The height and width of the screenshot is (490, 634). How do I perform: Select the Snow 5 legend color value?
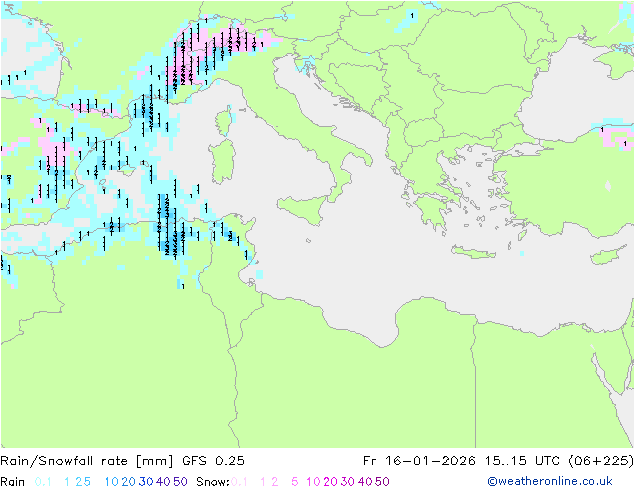point(295,482)
